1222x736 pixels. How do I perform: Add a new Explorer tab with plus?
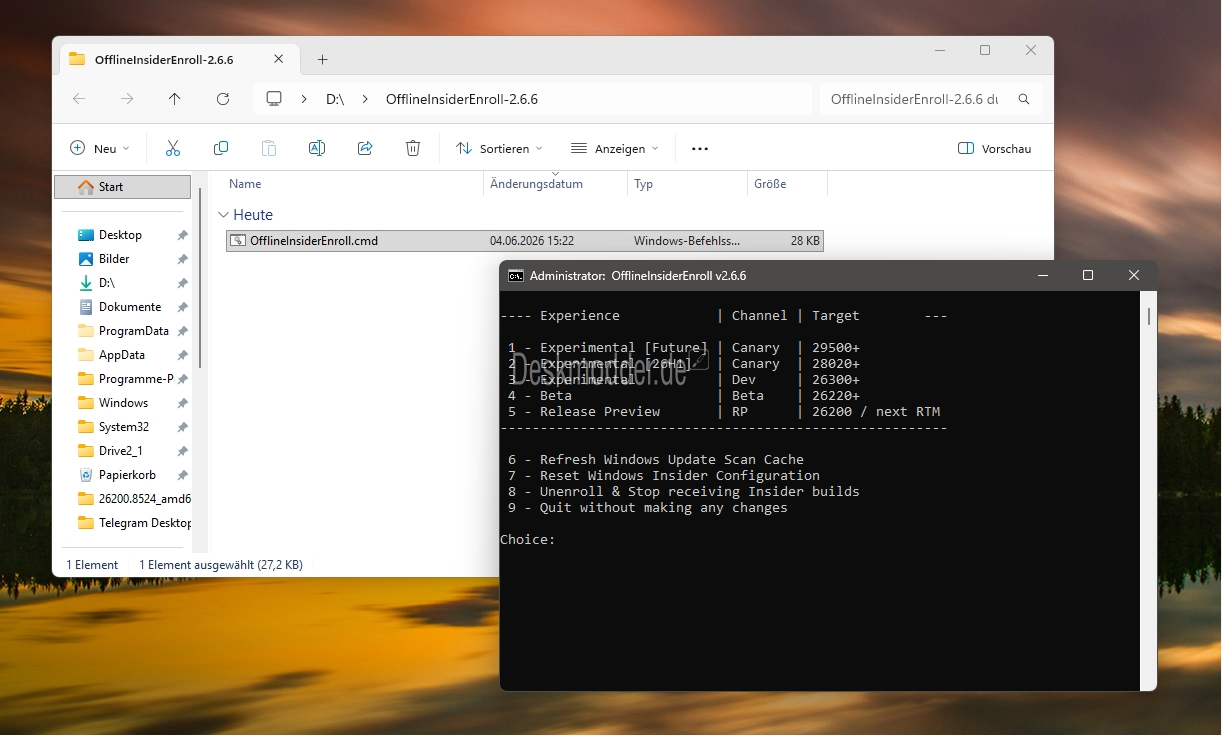tap(322, 59)
